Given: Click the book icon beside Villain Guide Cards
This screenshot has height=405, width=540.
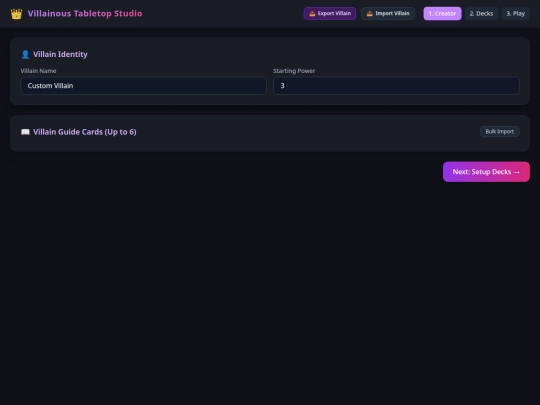Looking at the screenshot, I should tap(25, 132).
